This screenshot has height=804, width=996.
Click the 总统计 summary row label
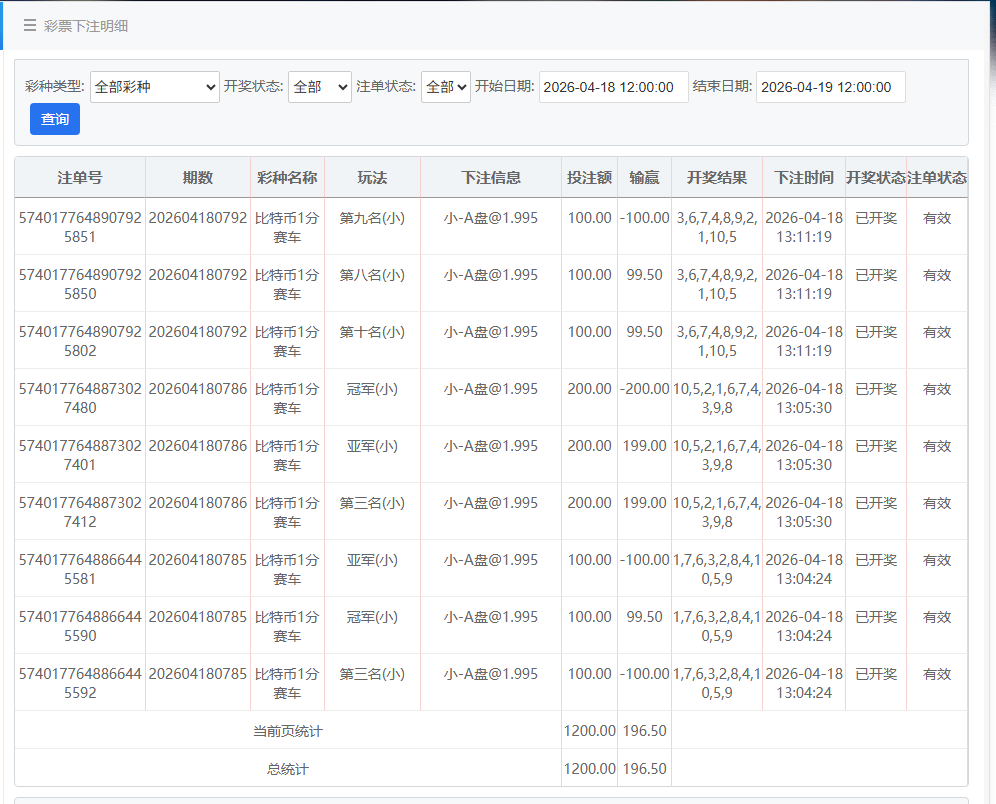pos(288,769)
